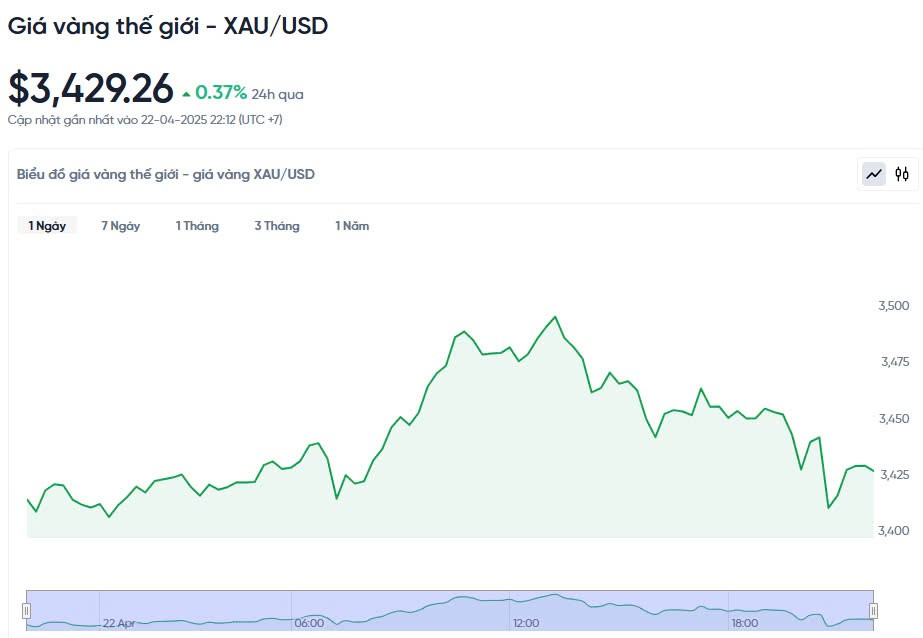923x638 pixels.
Task: Show the 3 Tháng chart range
Action: point(276,226)
